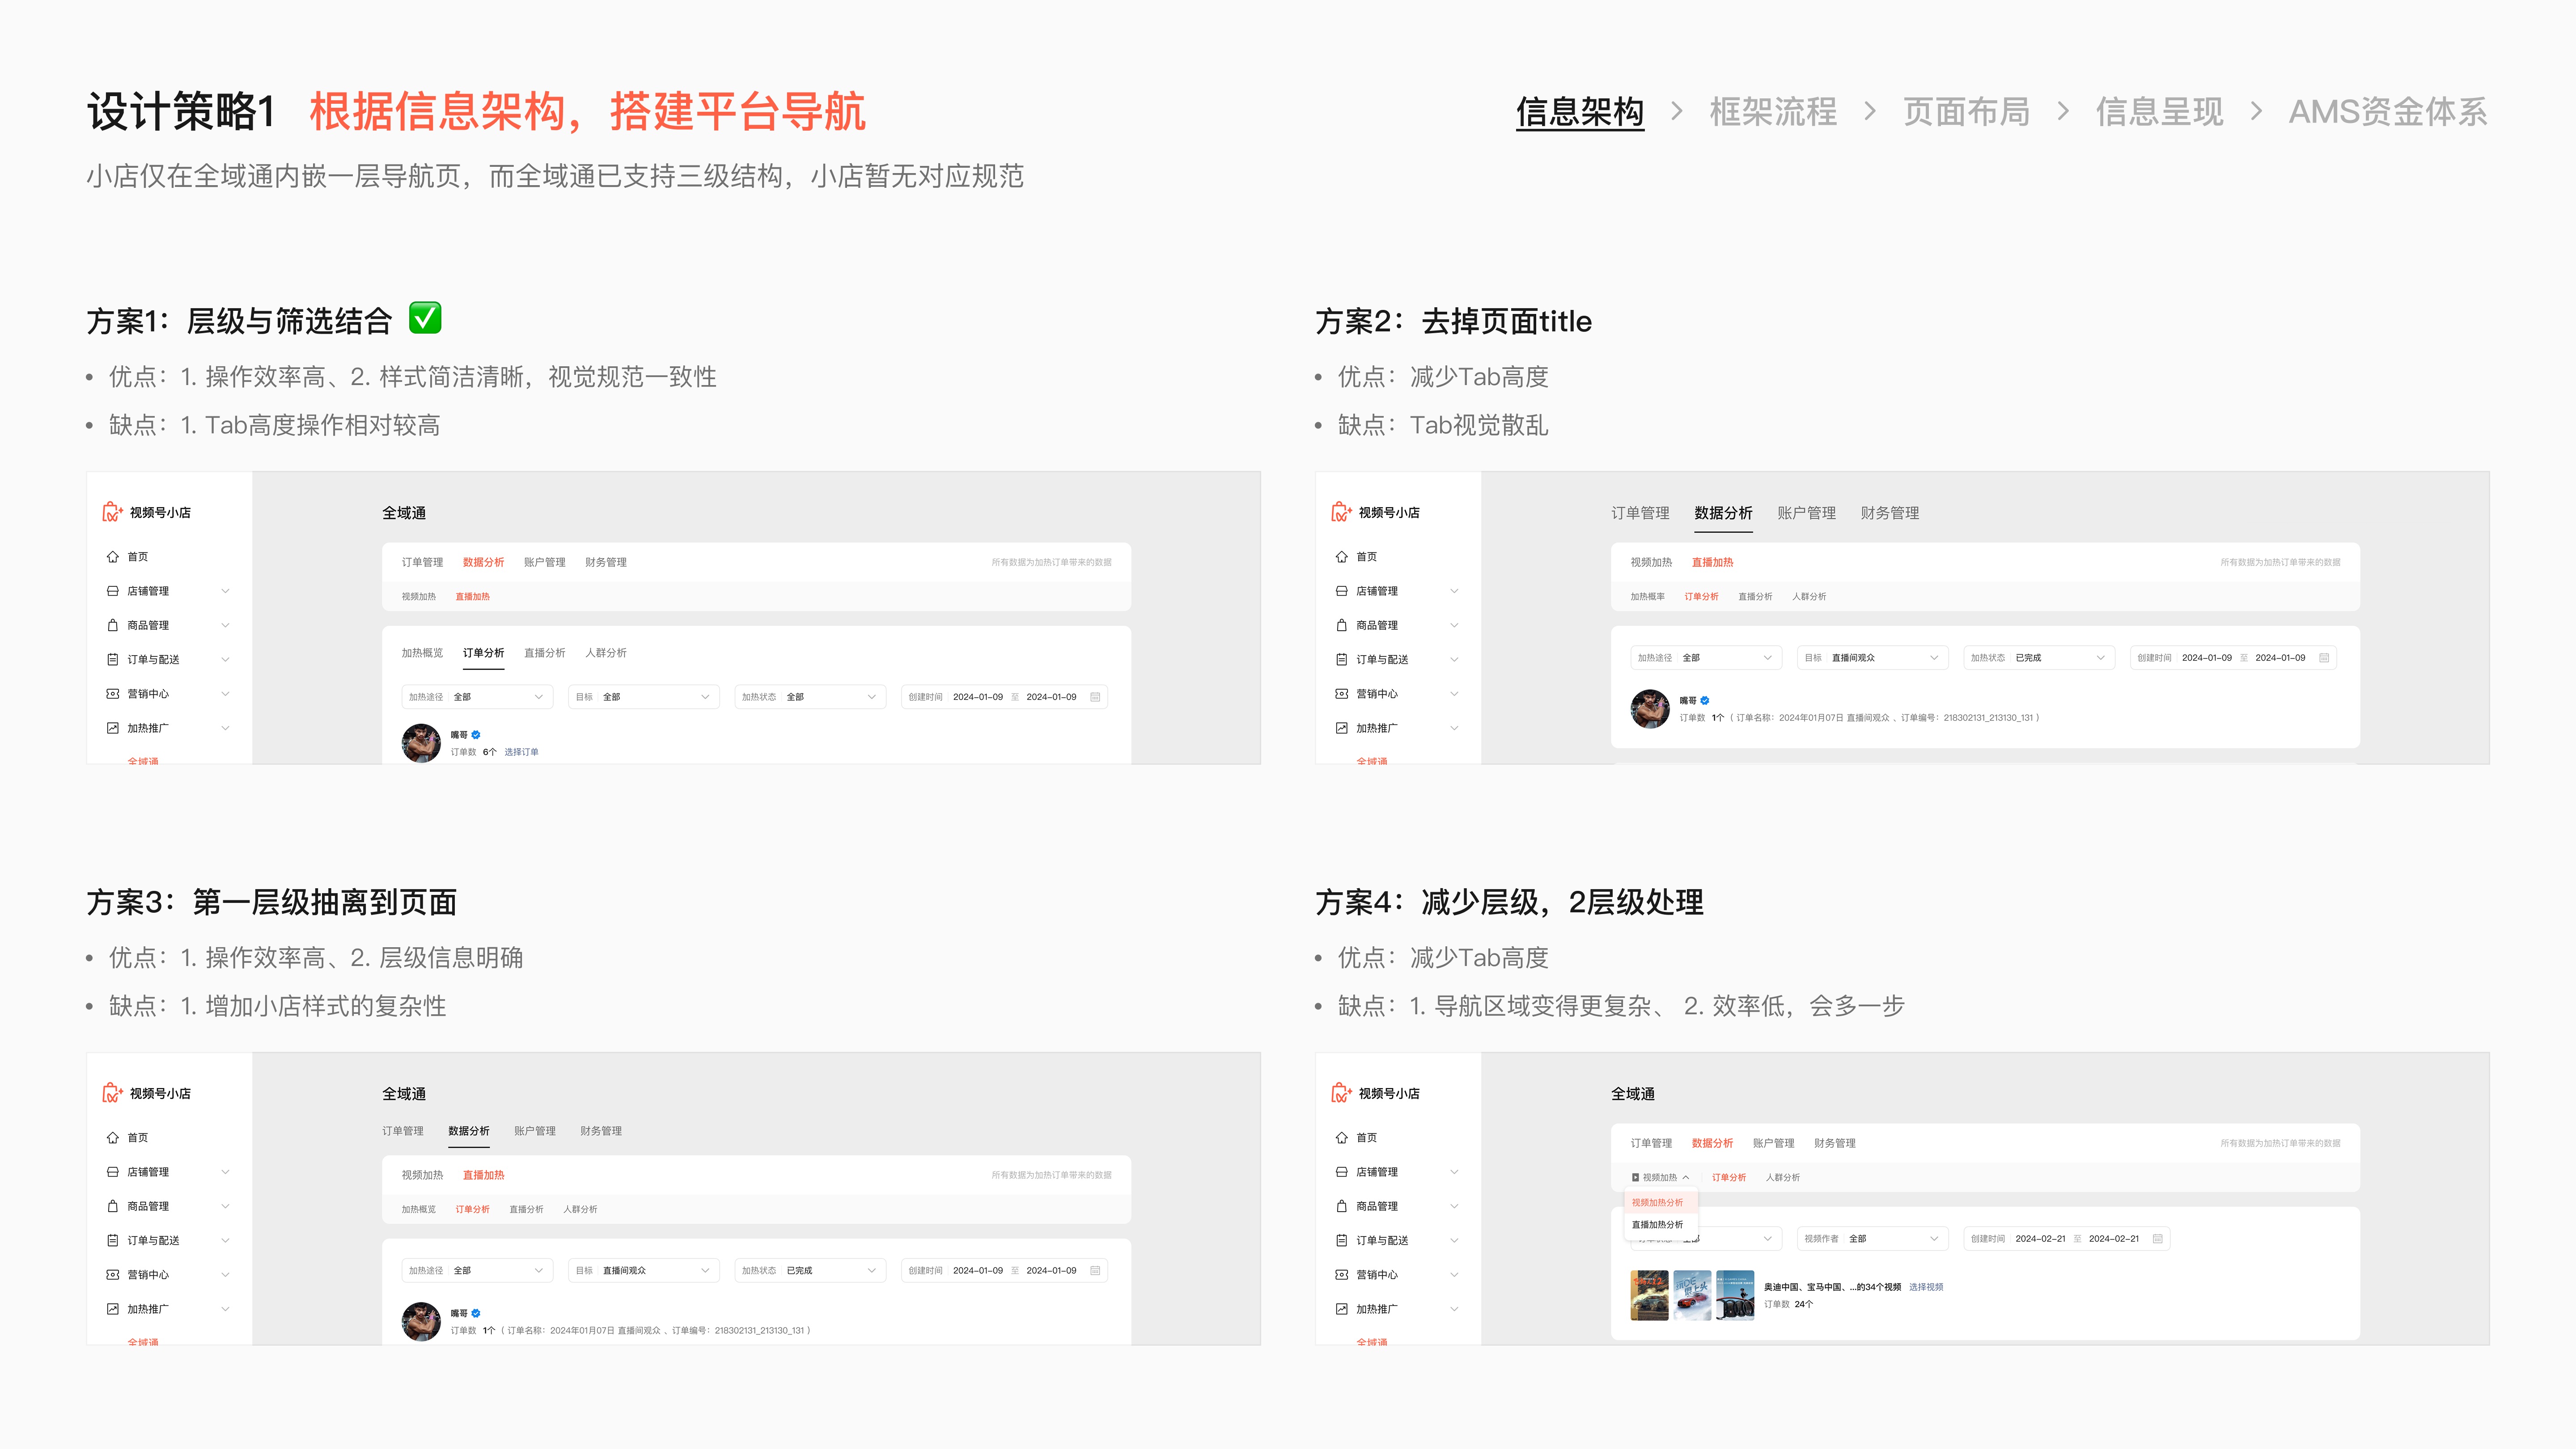2576x1449 pixels.
Task: Expand 商品管理 chevron in 方案2 sidebar
Action: [1454, 625]
